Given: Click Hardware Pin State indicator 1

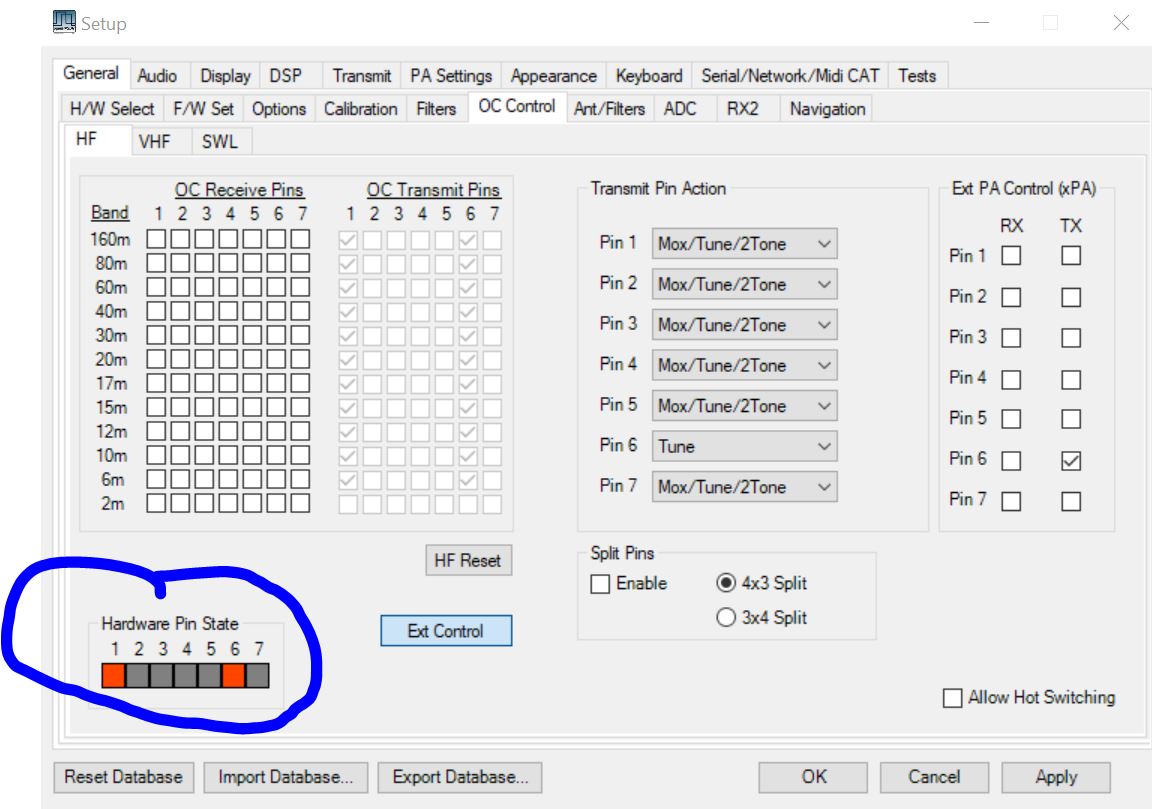Looking at the screenshot, I should coord(114,676).
